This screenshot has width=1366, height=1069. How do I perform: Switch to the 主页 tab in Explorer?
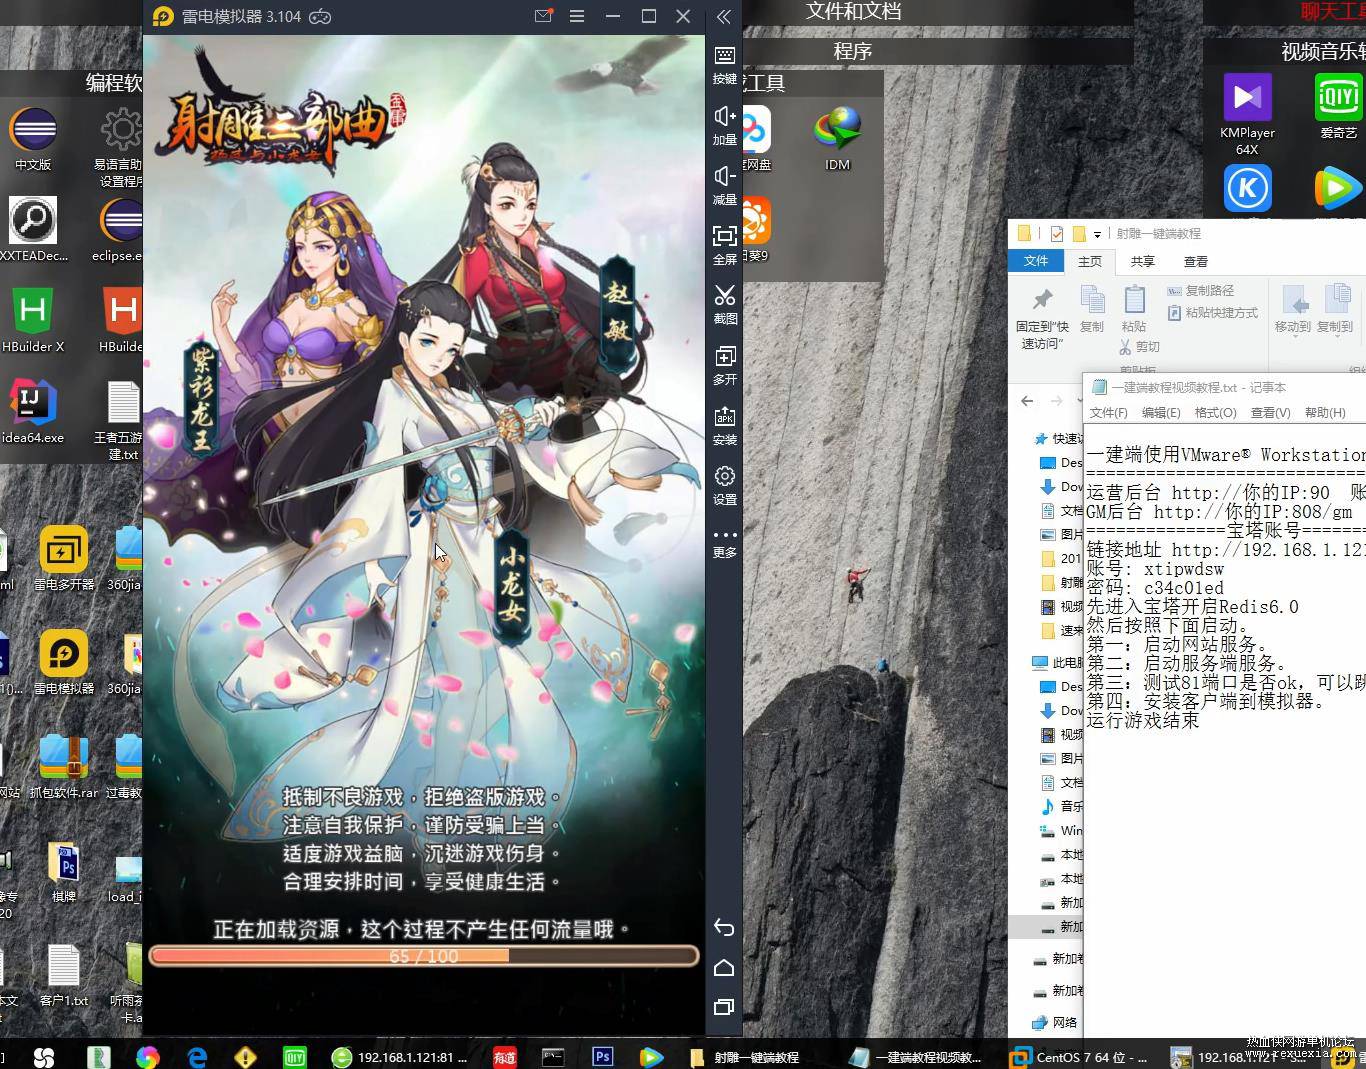[x=1090, y=261]
